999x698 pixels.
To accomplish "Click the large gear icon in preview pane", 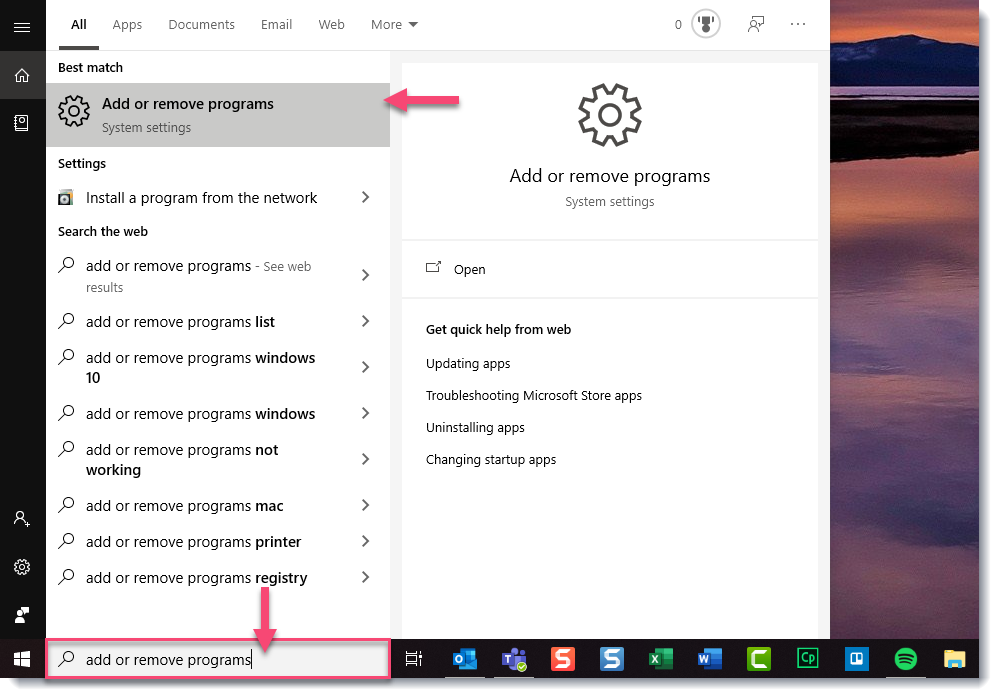I will pyautogui.click(x=610, y=115).
